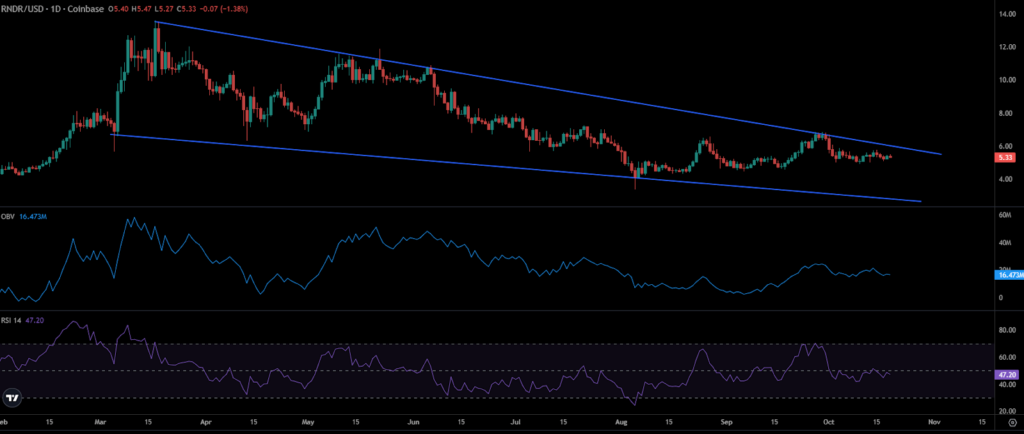Click the change value −0.07 (−1.38%)
This screenshot has width=1024, height=434.
[224, 9]
